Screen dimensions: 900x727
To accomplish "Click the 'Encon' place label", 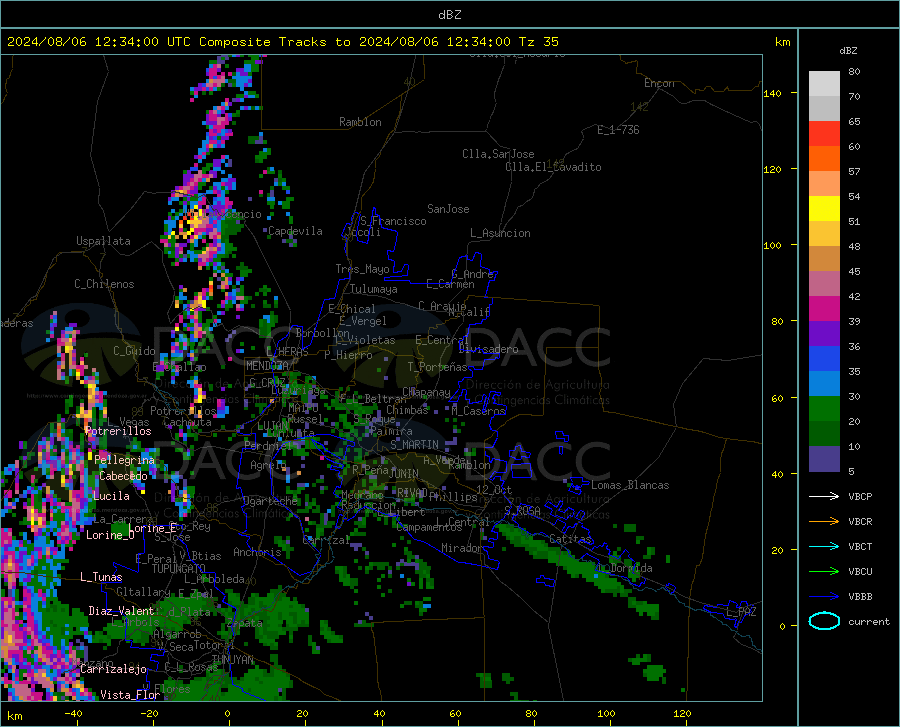I will pyautogui.click(x=659, y=83).
